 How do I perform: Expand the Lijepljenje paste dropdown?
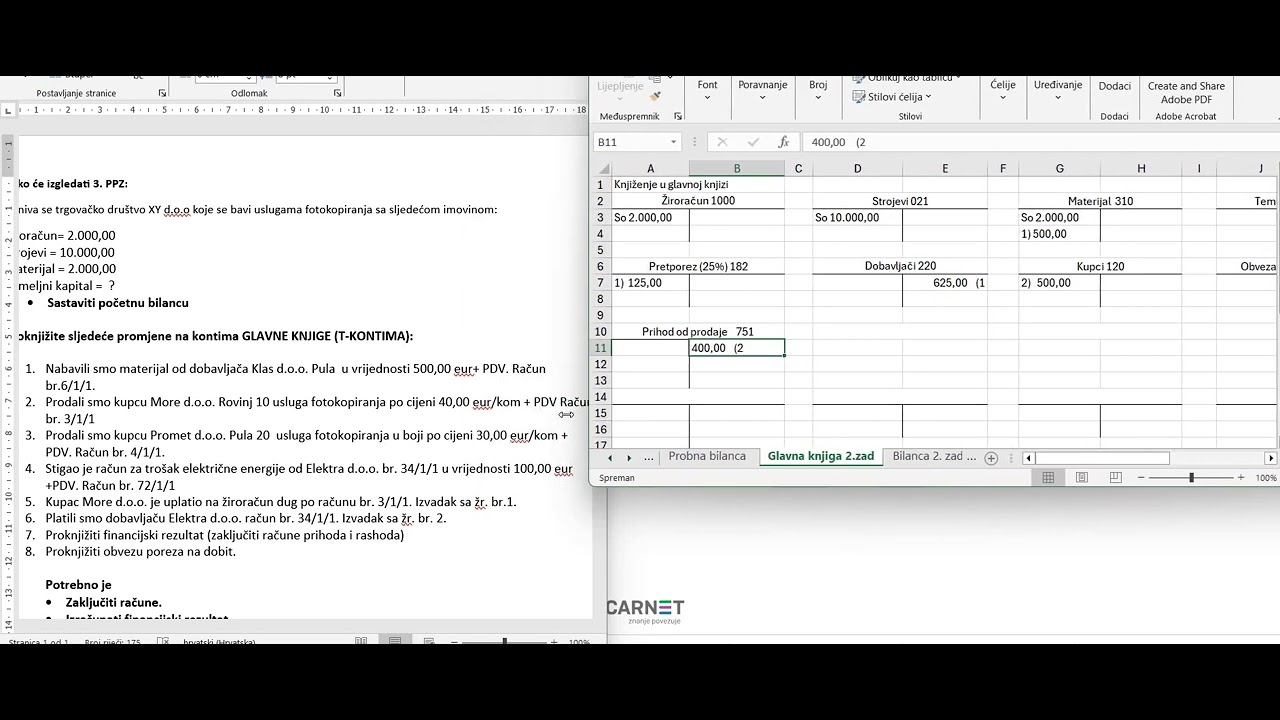[x=620, y=99]
